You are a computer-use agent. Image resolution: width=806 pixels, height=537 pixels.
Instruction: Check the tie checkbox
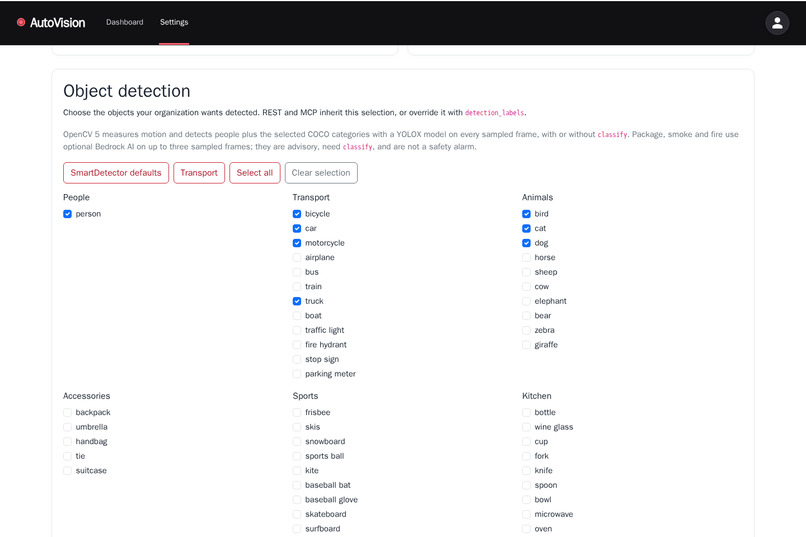[67, 456]
